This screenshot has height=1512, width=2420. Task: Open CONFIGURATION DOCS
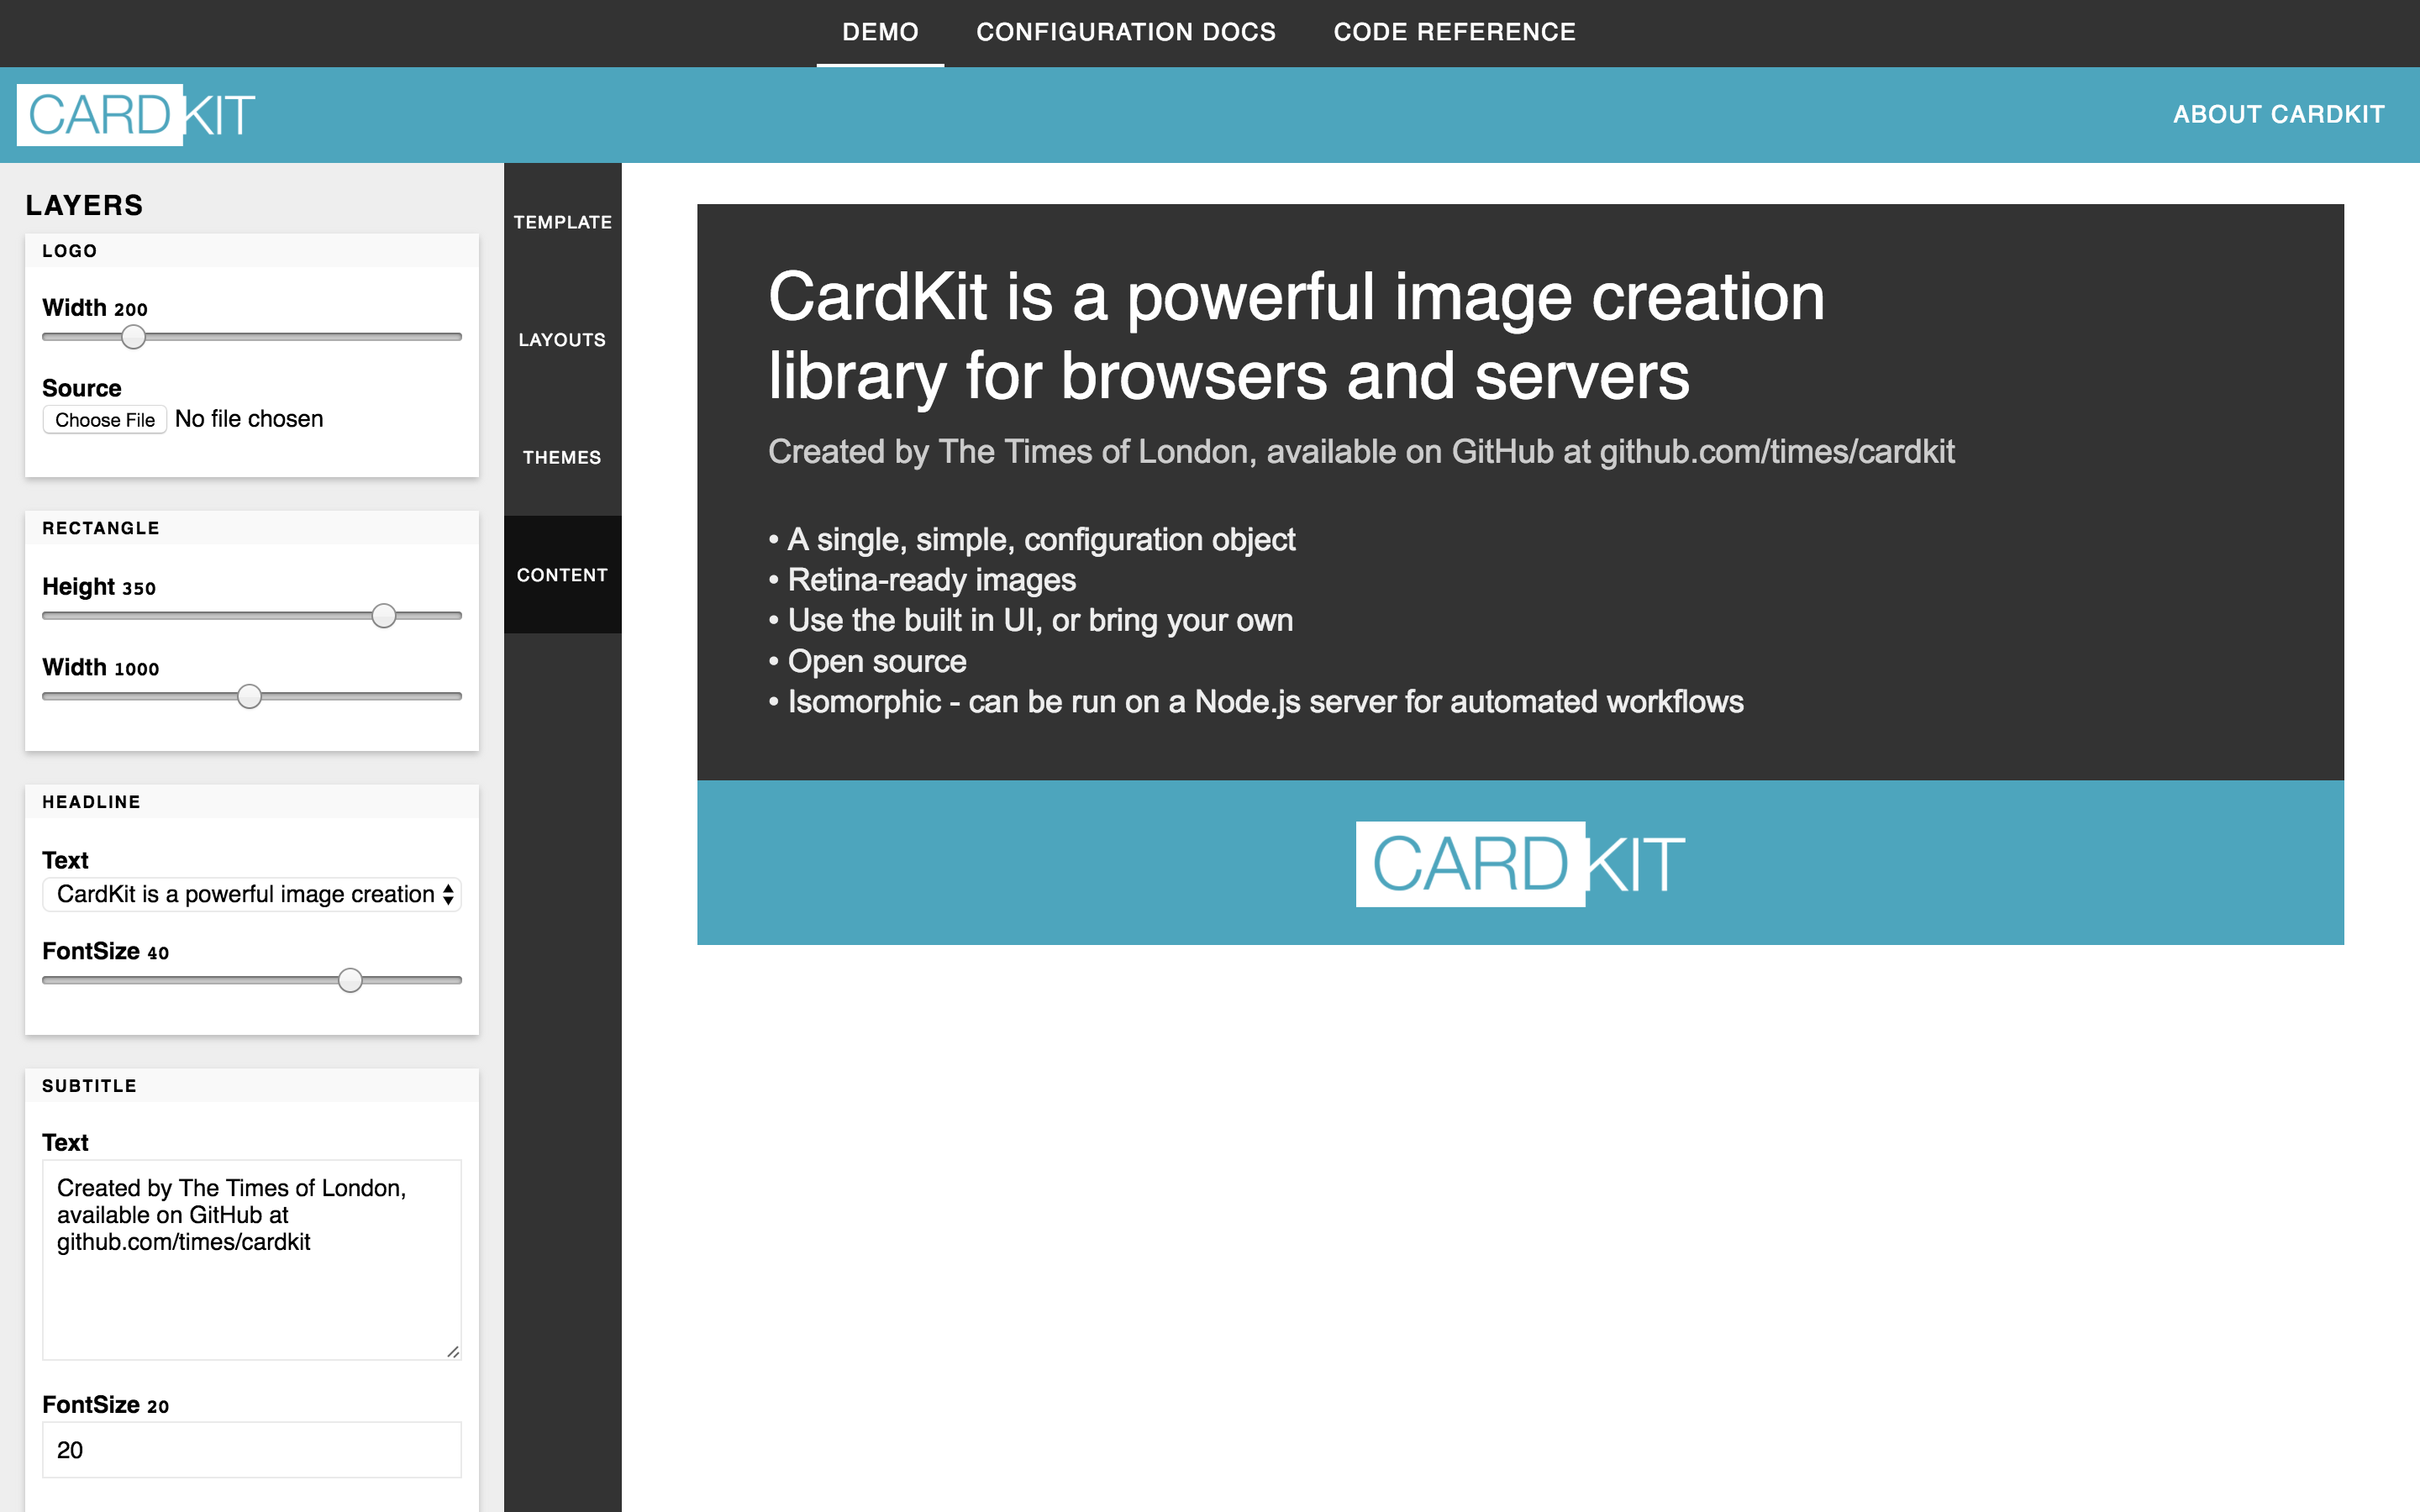[x=1127, y=31]
